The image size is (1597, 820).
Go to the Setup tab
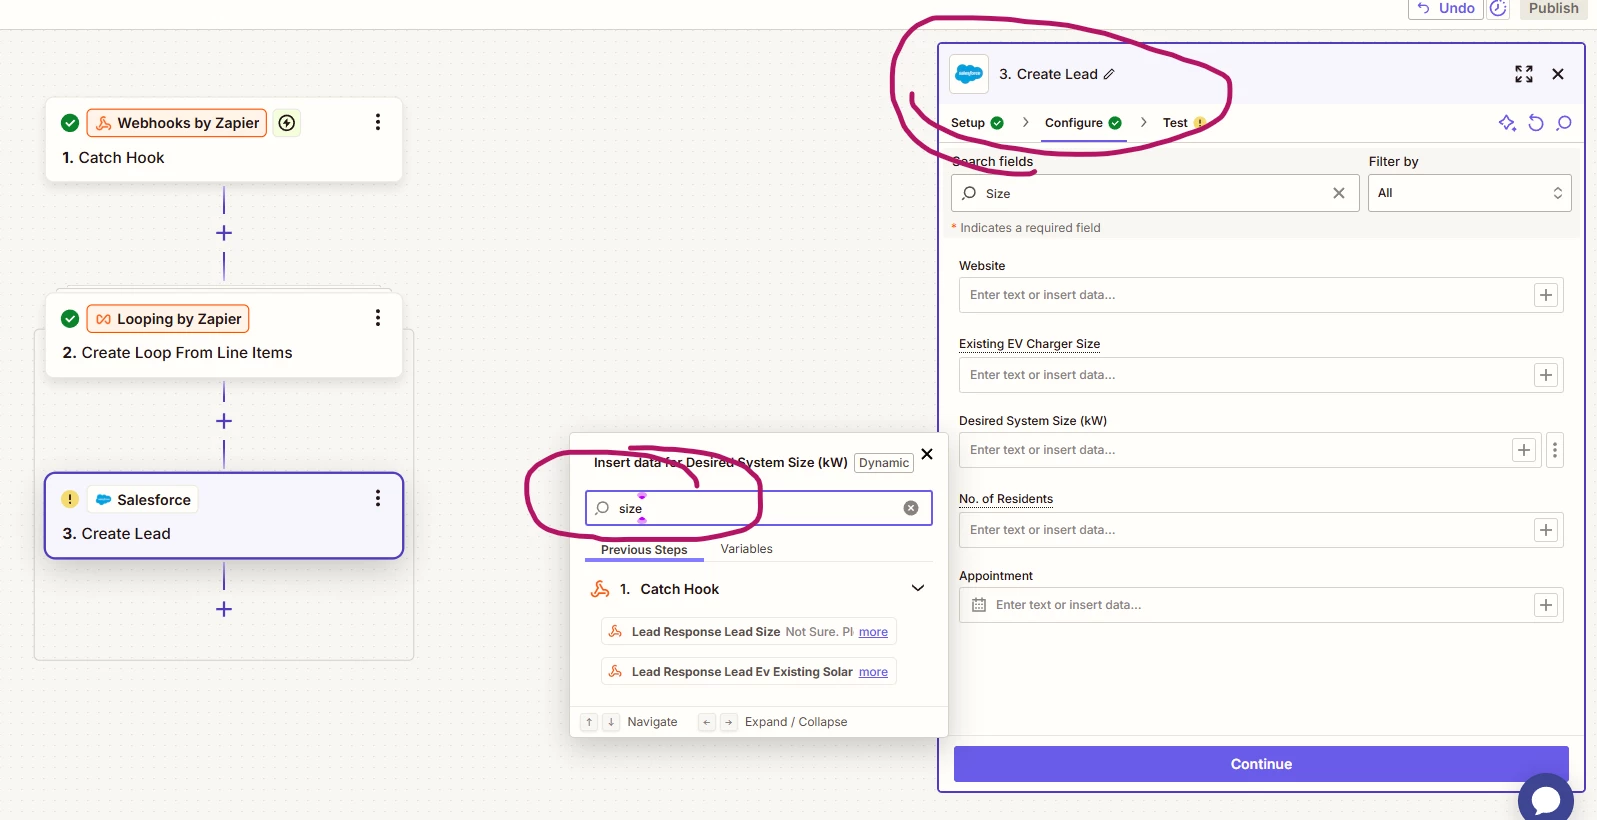(977, 123)
